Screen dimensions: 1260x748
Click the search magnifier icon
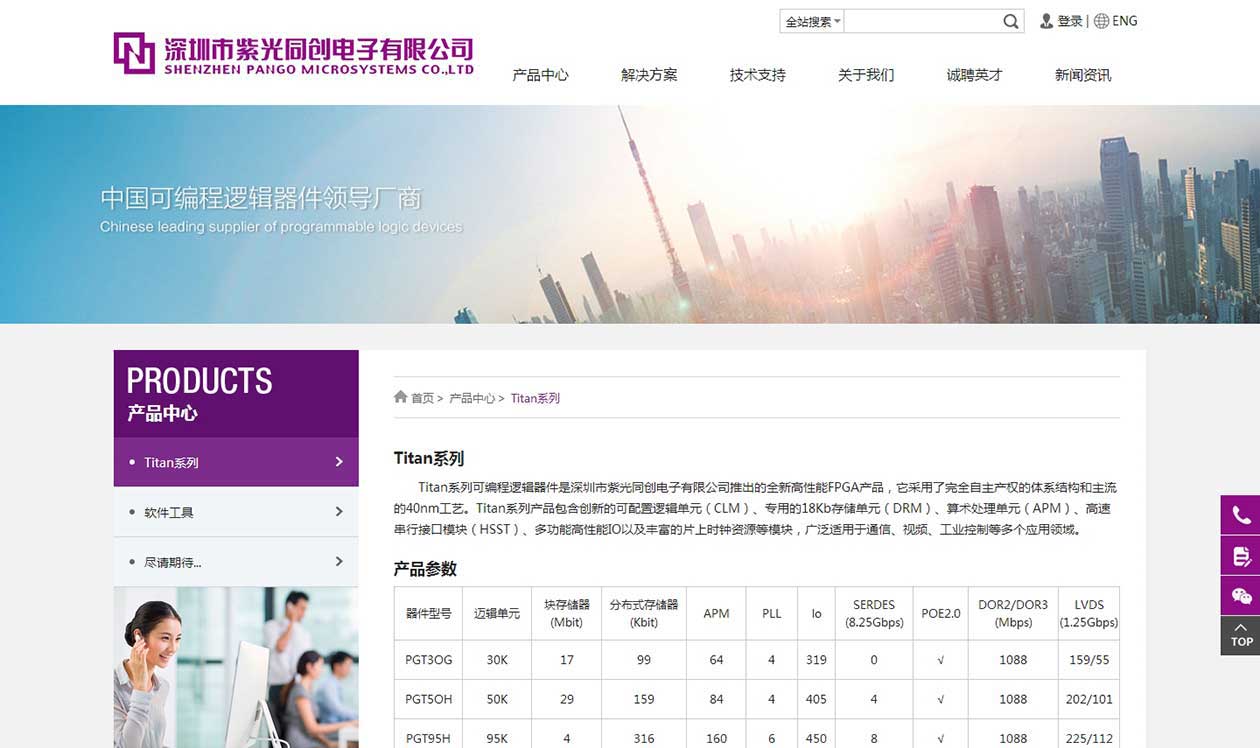pos(1011,21)
